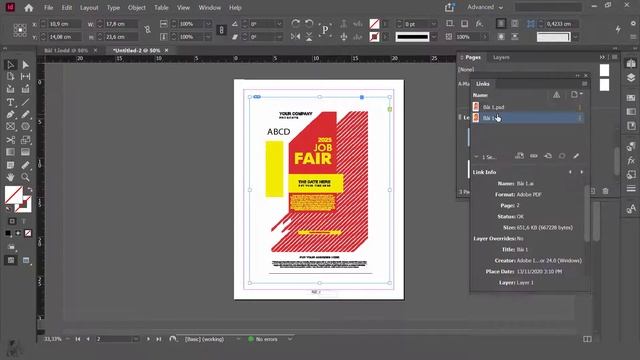Pick a point on the reference point locator
Screen dimensions: 640x360
20,30
